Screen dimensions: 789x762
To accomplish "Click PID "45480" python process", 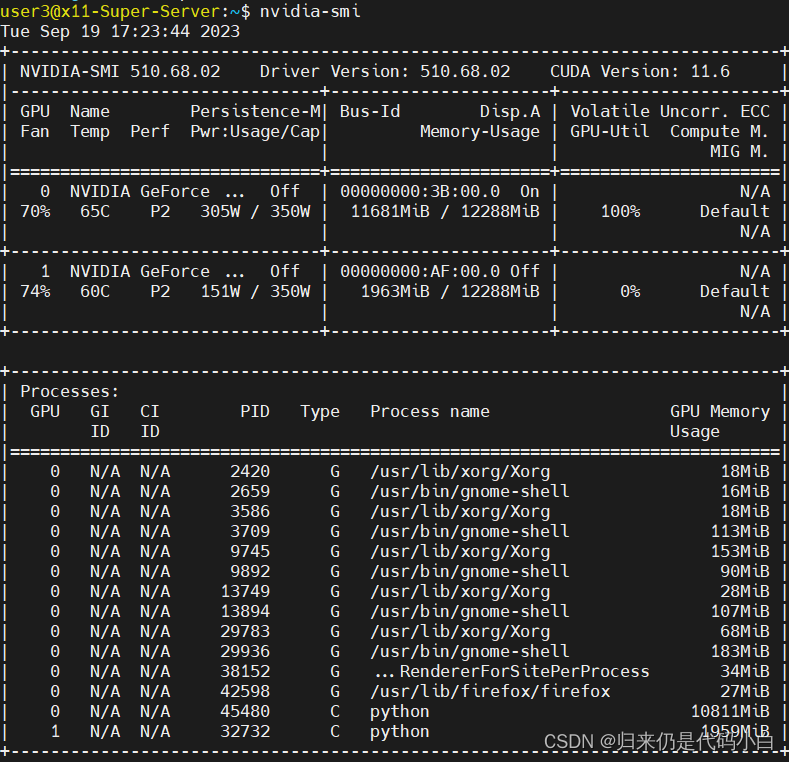I will point(245,712).
